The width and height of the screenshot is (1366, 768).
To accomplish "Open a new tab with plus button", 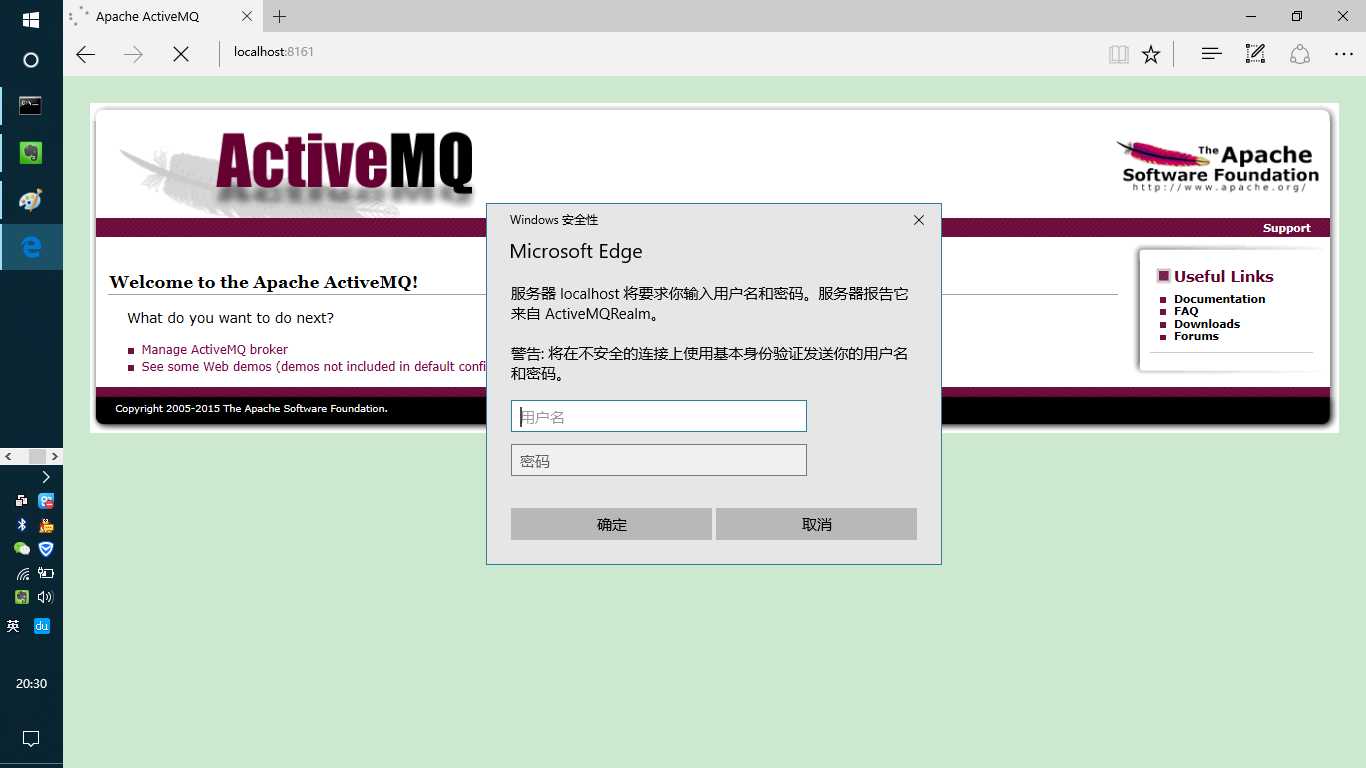I will pyautogui.click(x=279, y=16).
